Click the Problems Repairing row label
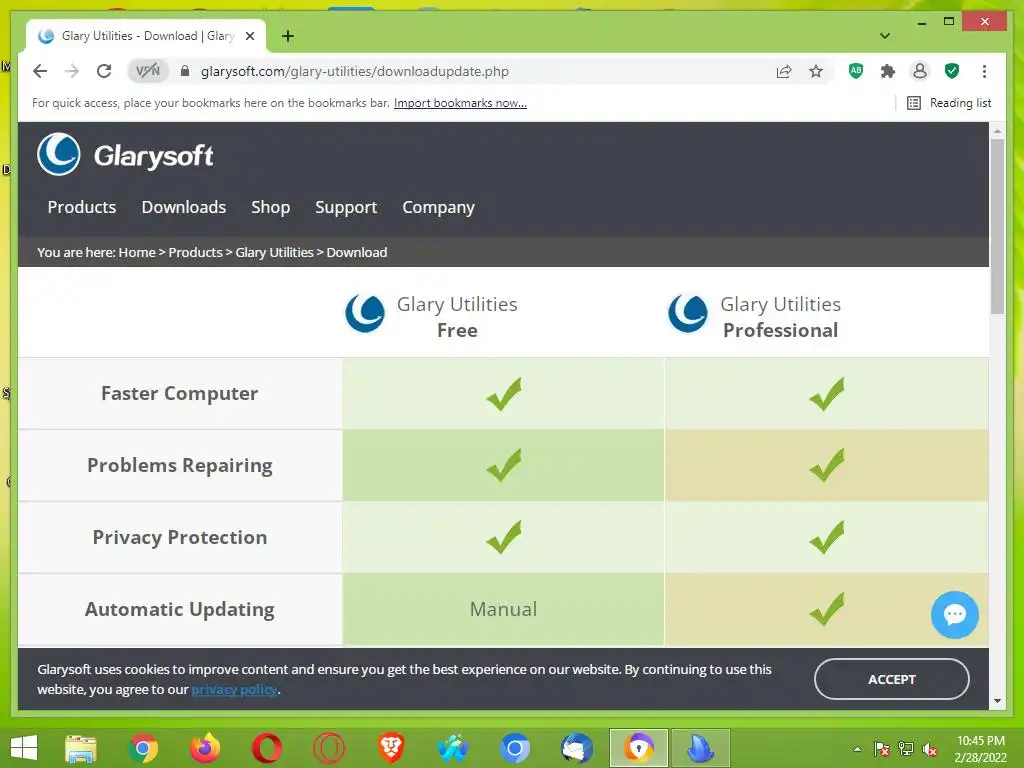This screenshot has height=768, width=1024. click(180, 465)
